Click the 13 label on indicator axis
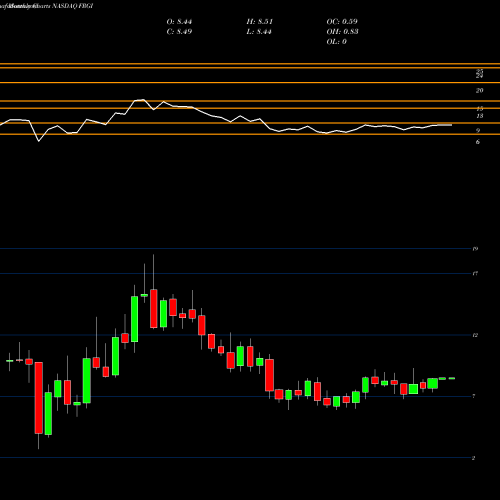500x500 pixels. click(x=480, y=116)
